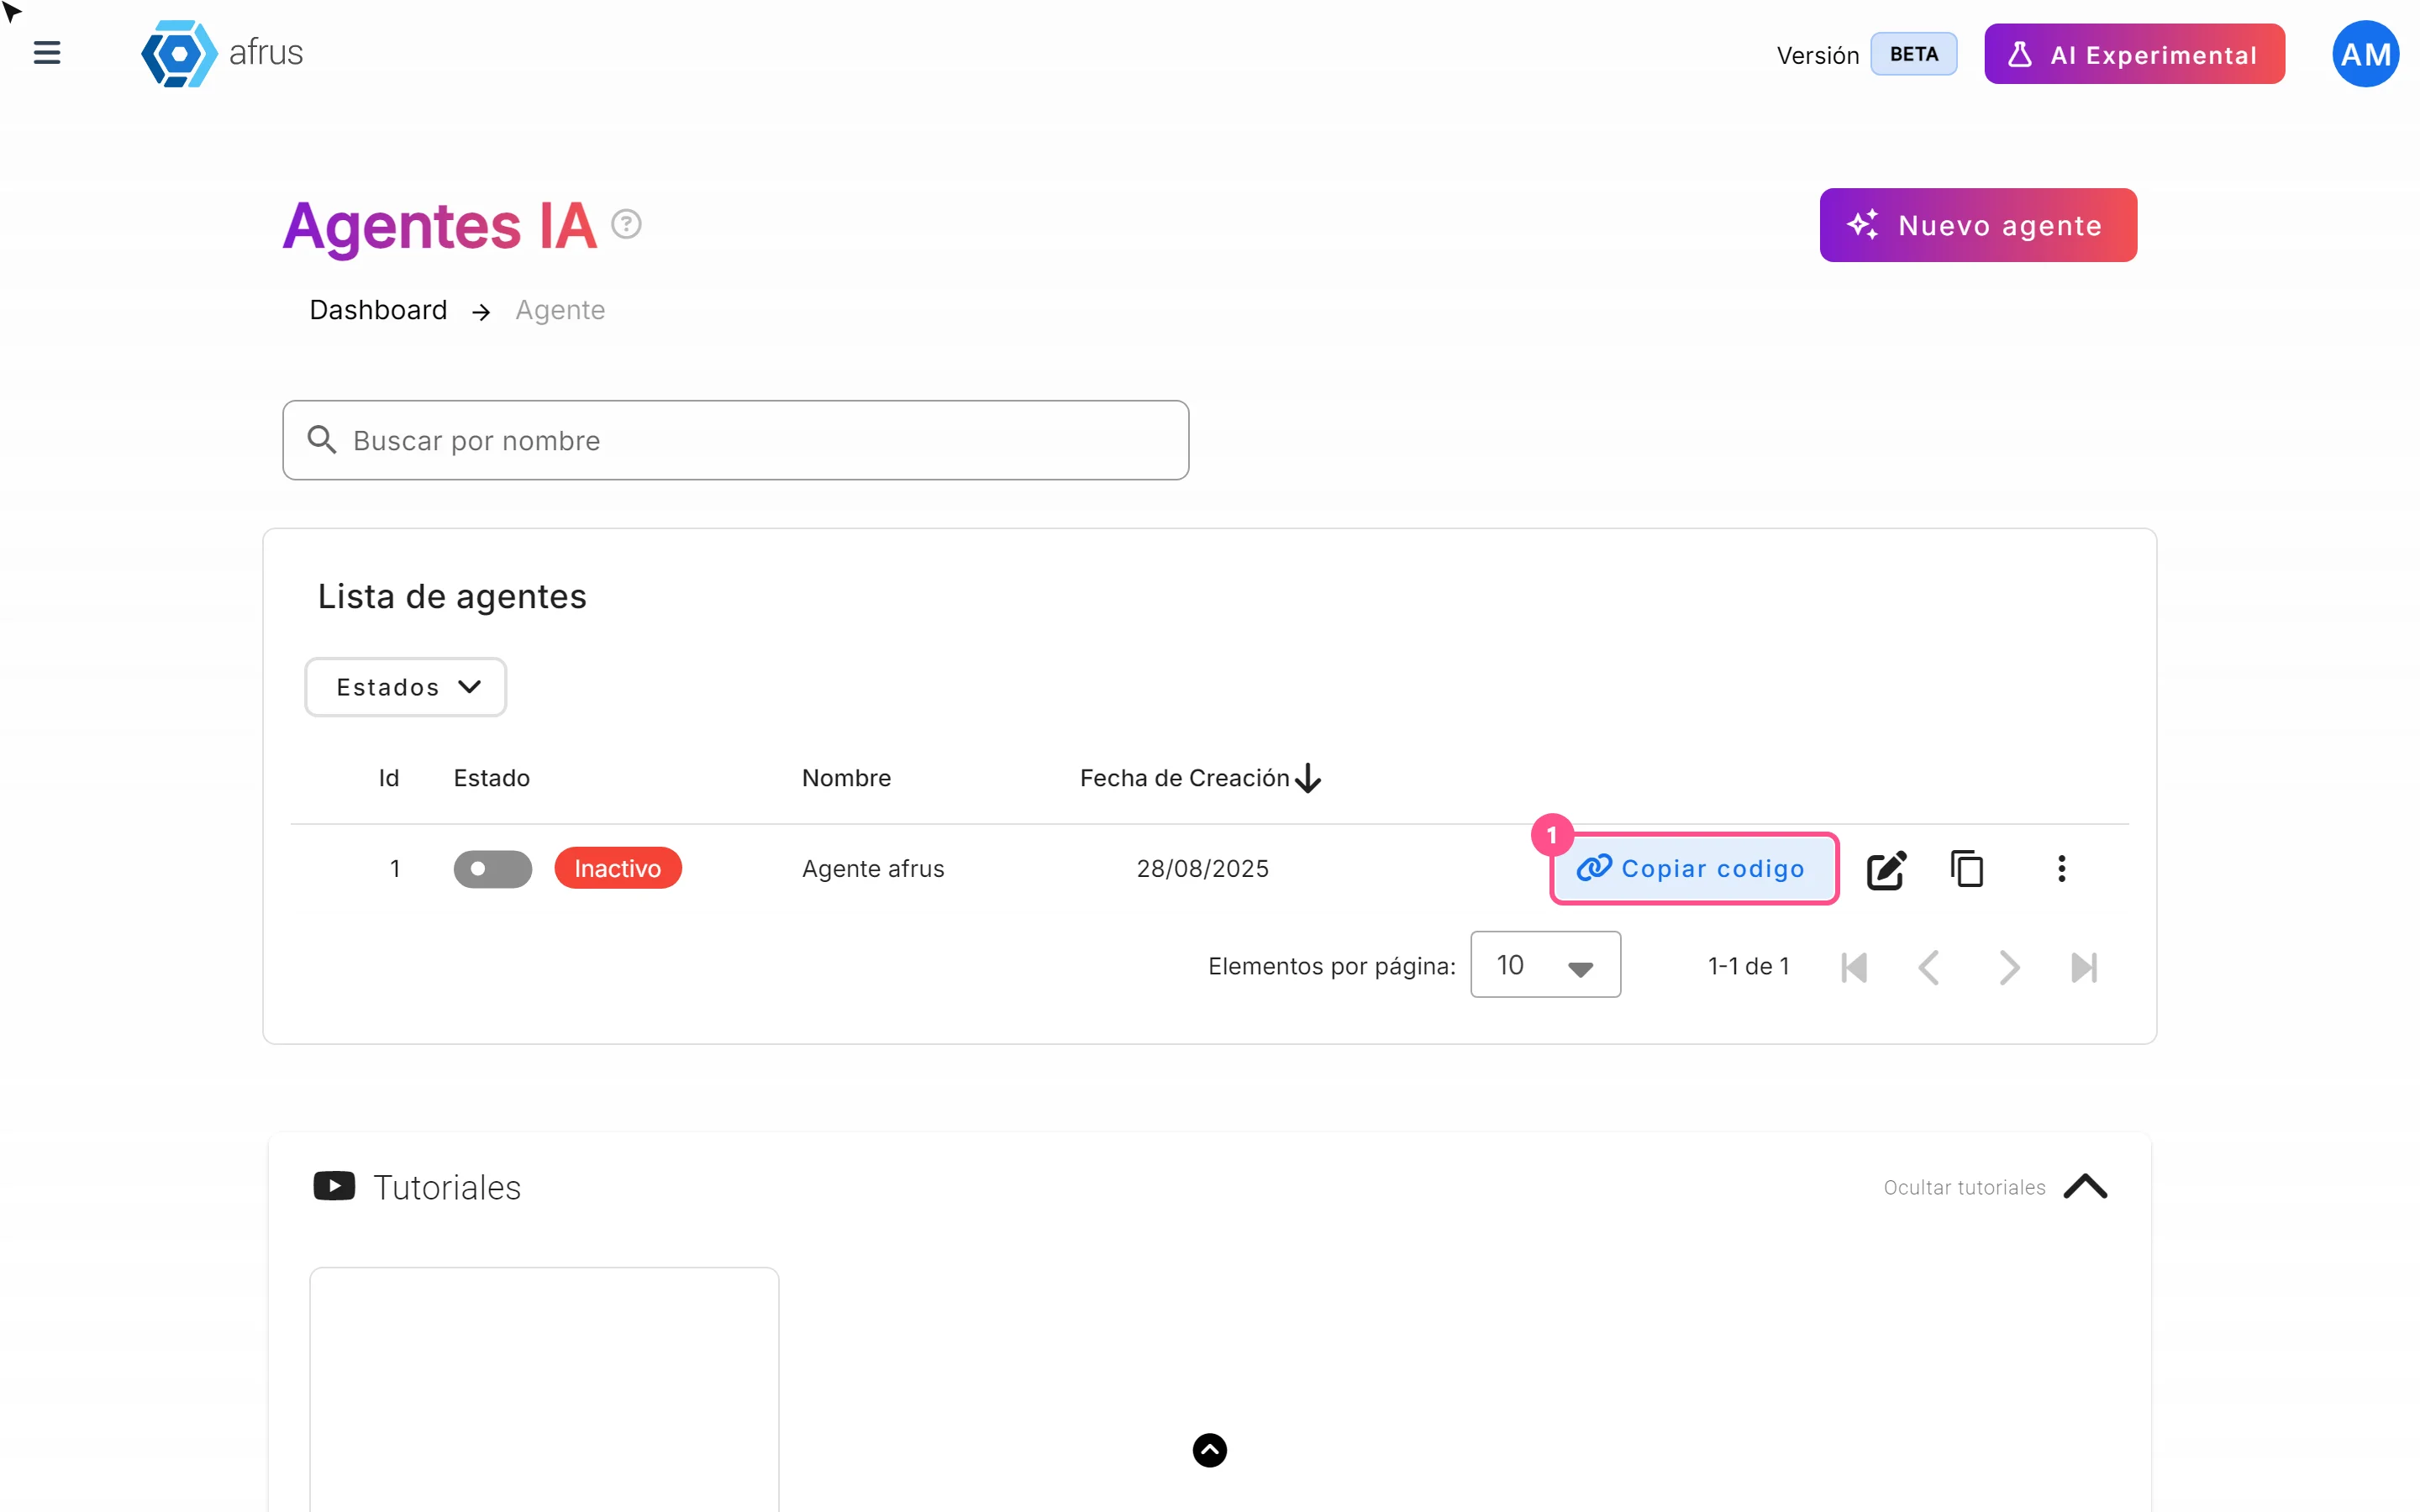Click the Estado column header
The height and width of the screenshot is (1512, 2420).
coord(491,778)
